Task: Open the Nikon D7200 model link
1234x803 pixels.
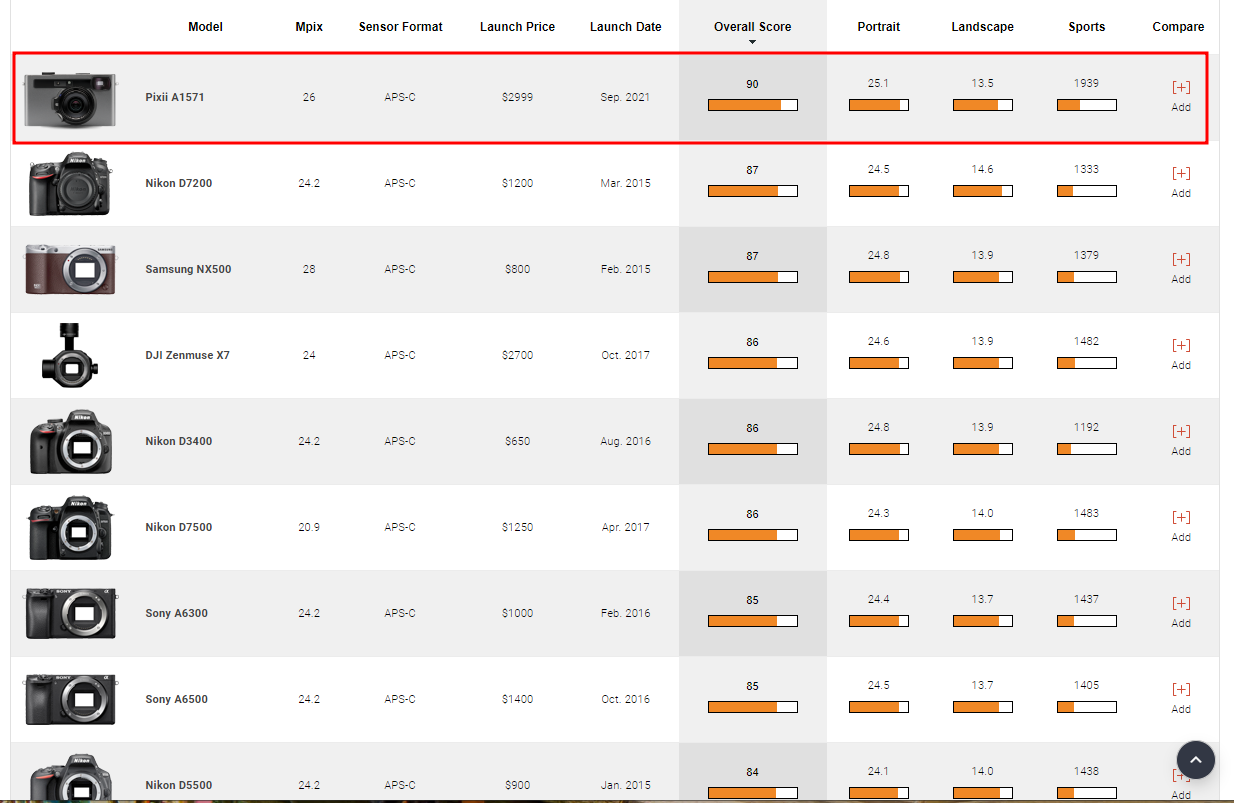Action: pos(178,183)
